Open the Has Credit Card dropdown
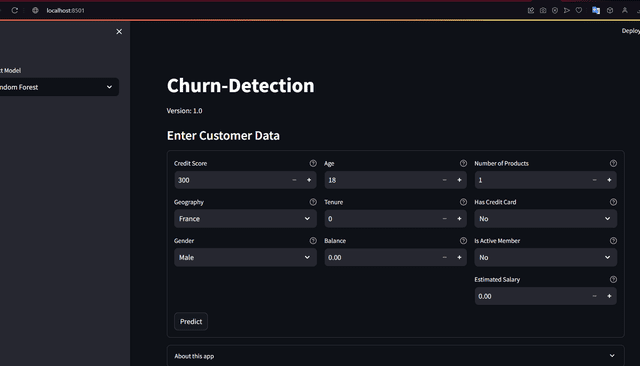This screenshot has height=366, width=640. pyautogui.click(x=545, y=219)
